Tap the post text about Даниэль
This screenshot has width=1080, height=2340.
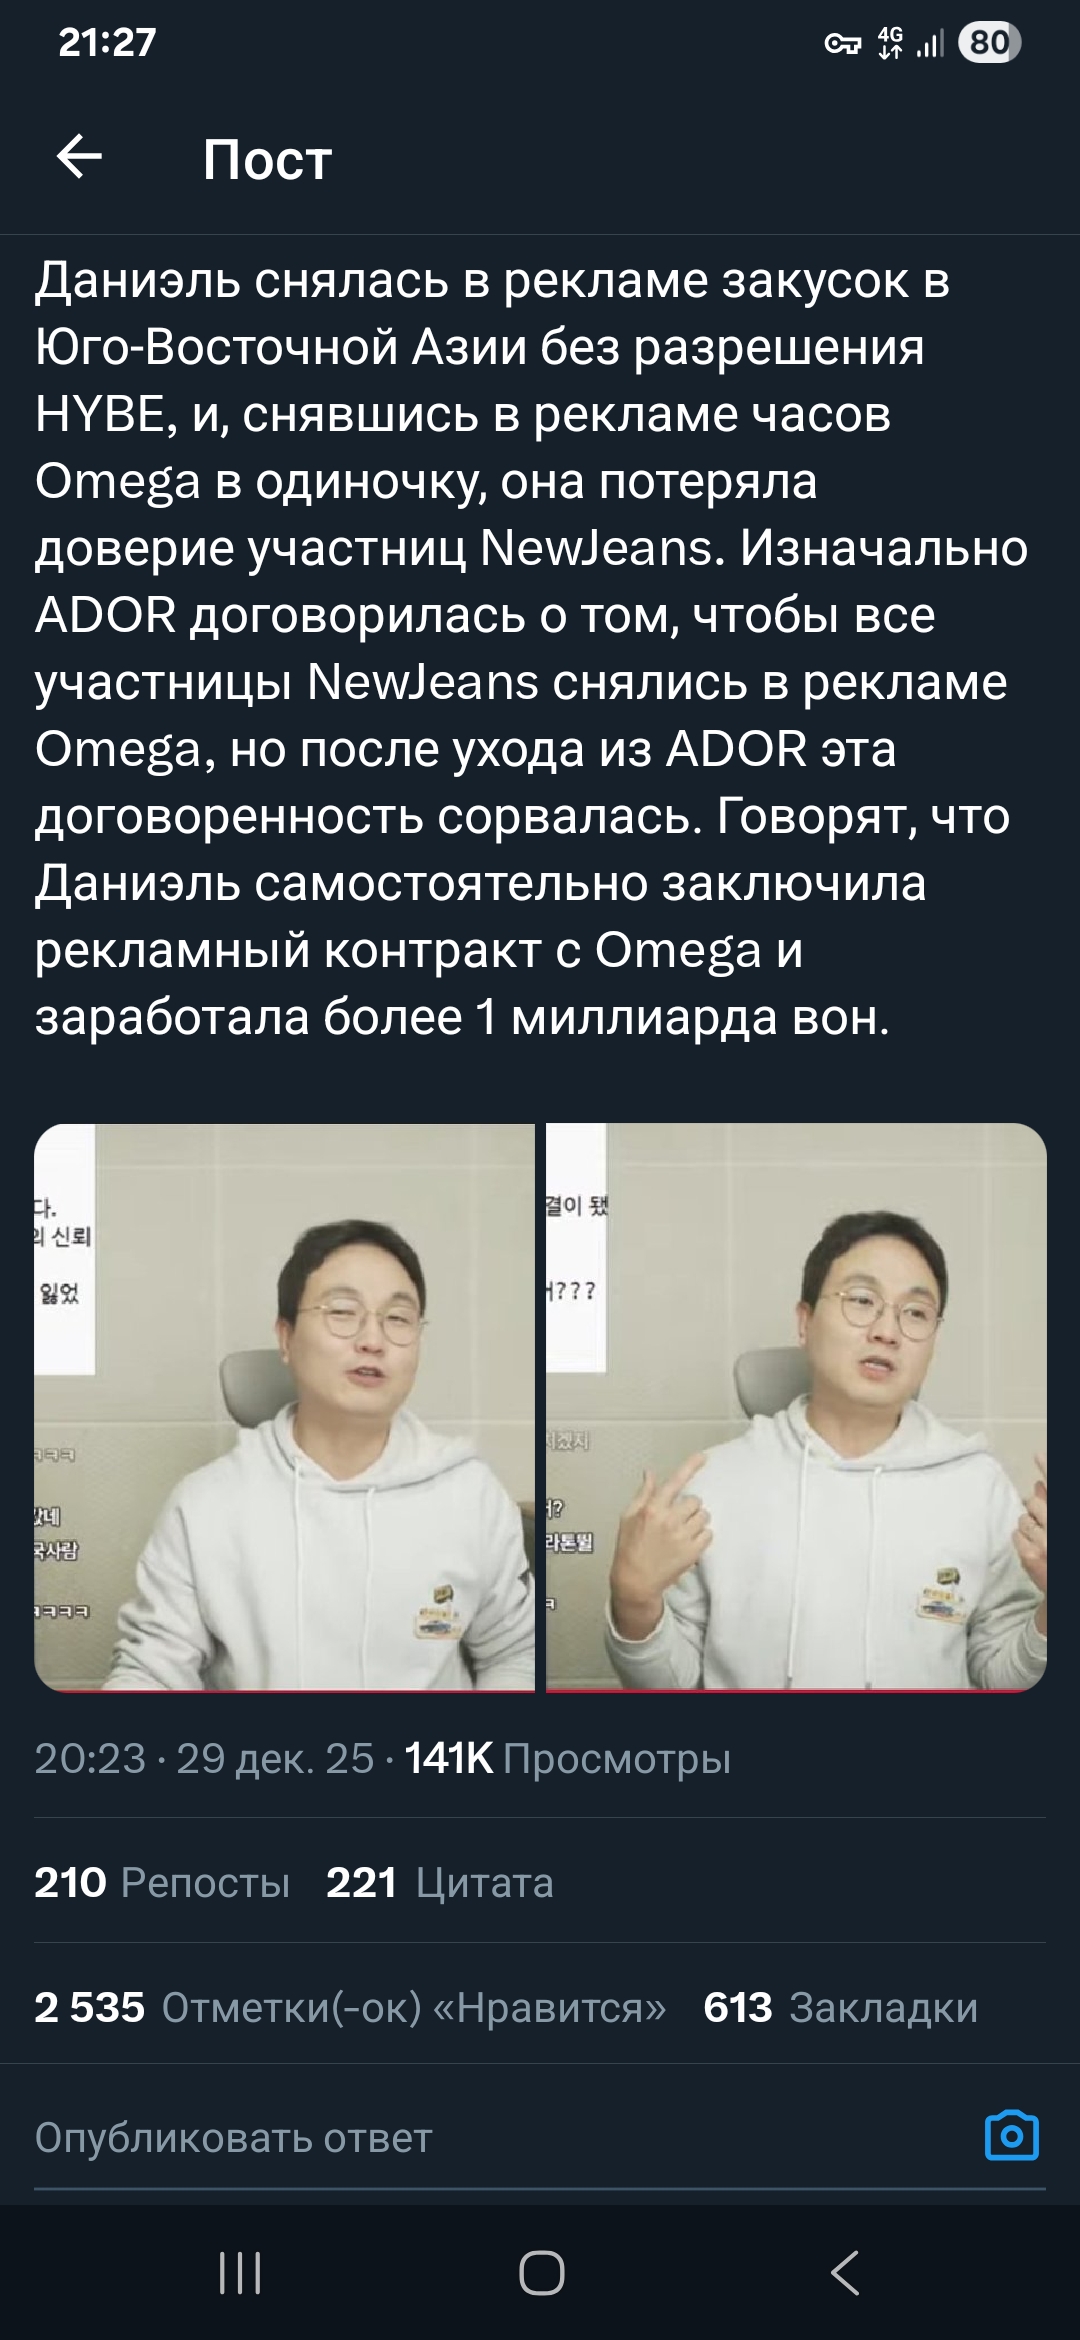point(532,648)
